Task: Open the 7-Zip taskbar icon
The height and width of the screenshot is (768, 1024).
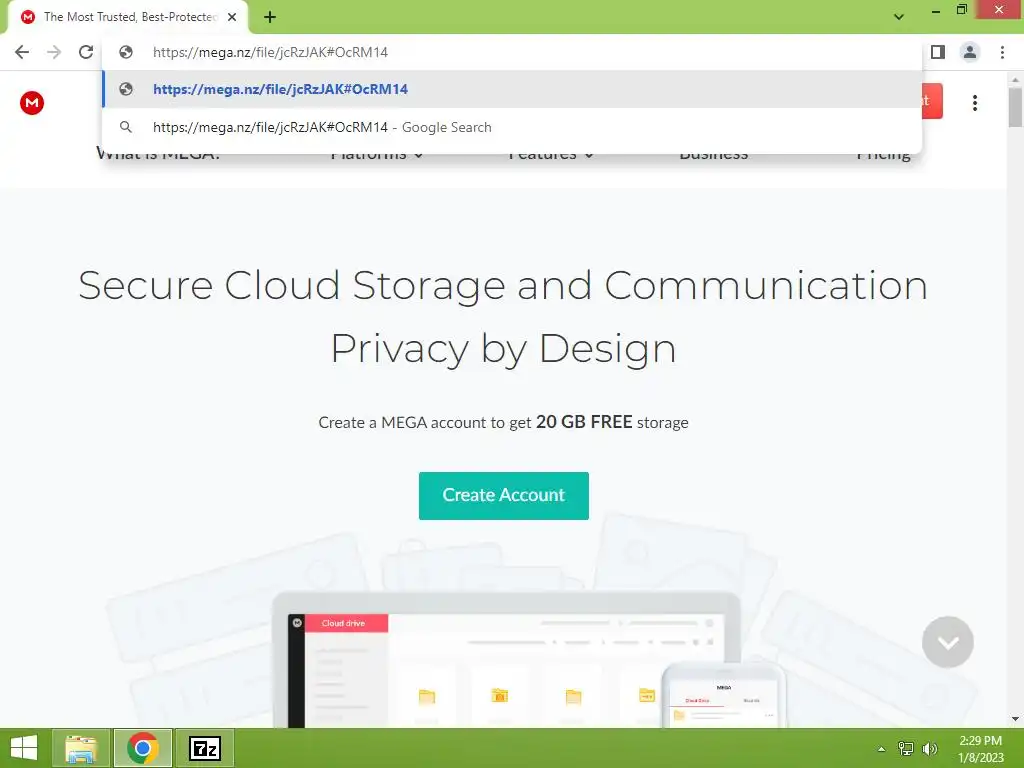Action: [x=205, y=748]
